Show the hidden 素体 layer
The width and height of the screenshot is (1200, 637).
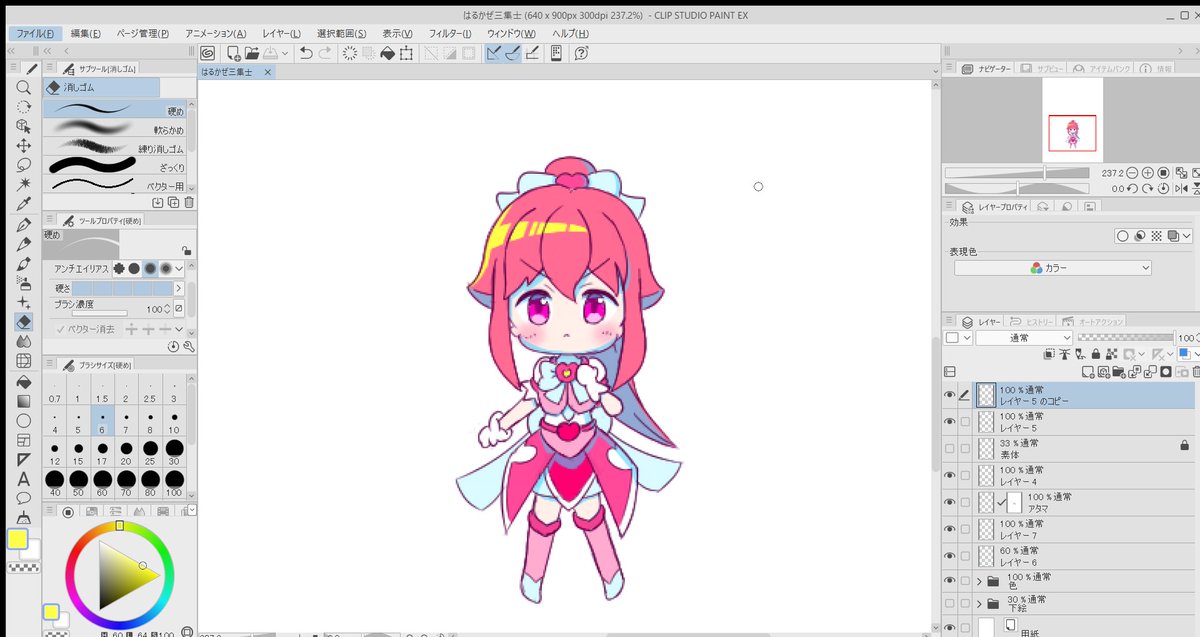pos(950,449)
